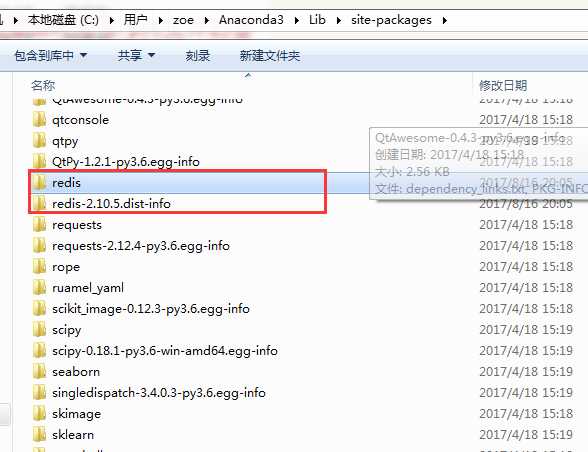The width and height of the screenshot is (588, 452).
Task: Select scikit_image-0.12.3-py3.6.egg-info folder name
Action: click(x=151, y=309)
